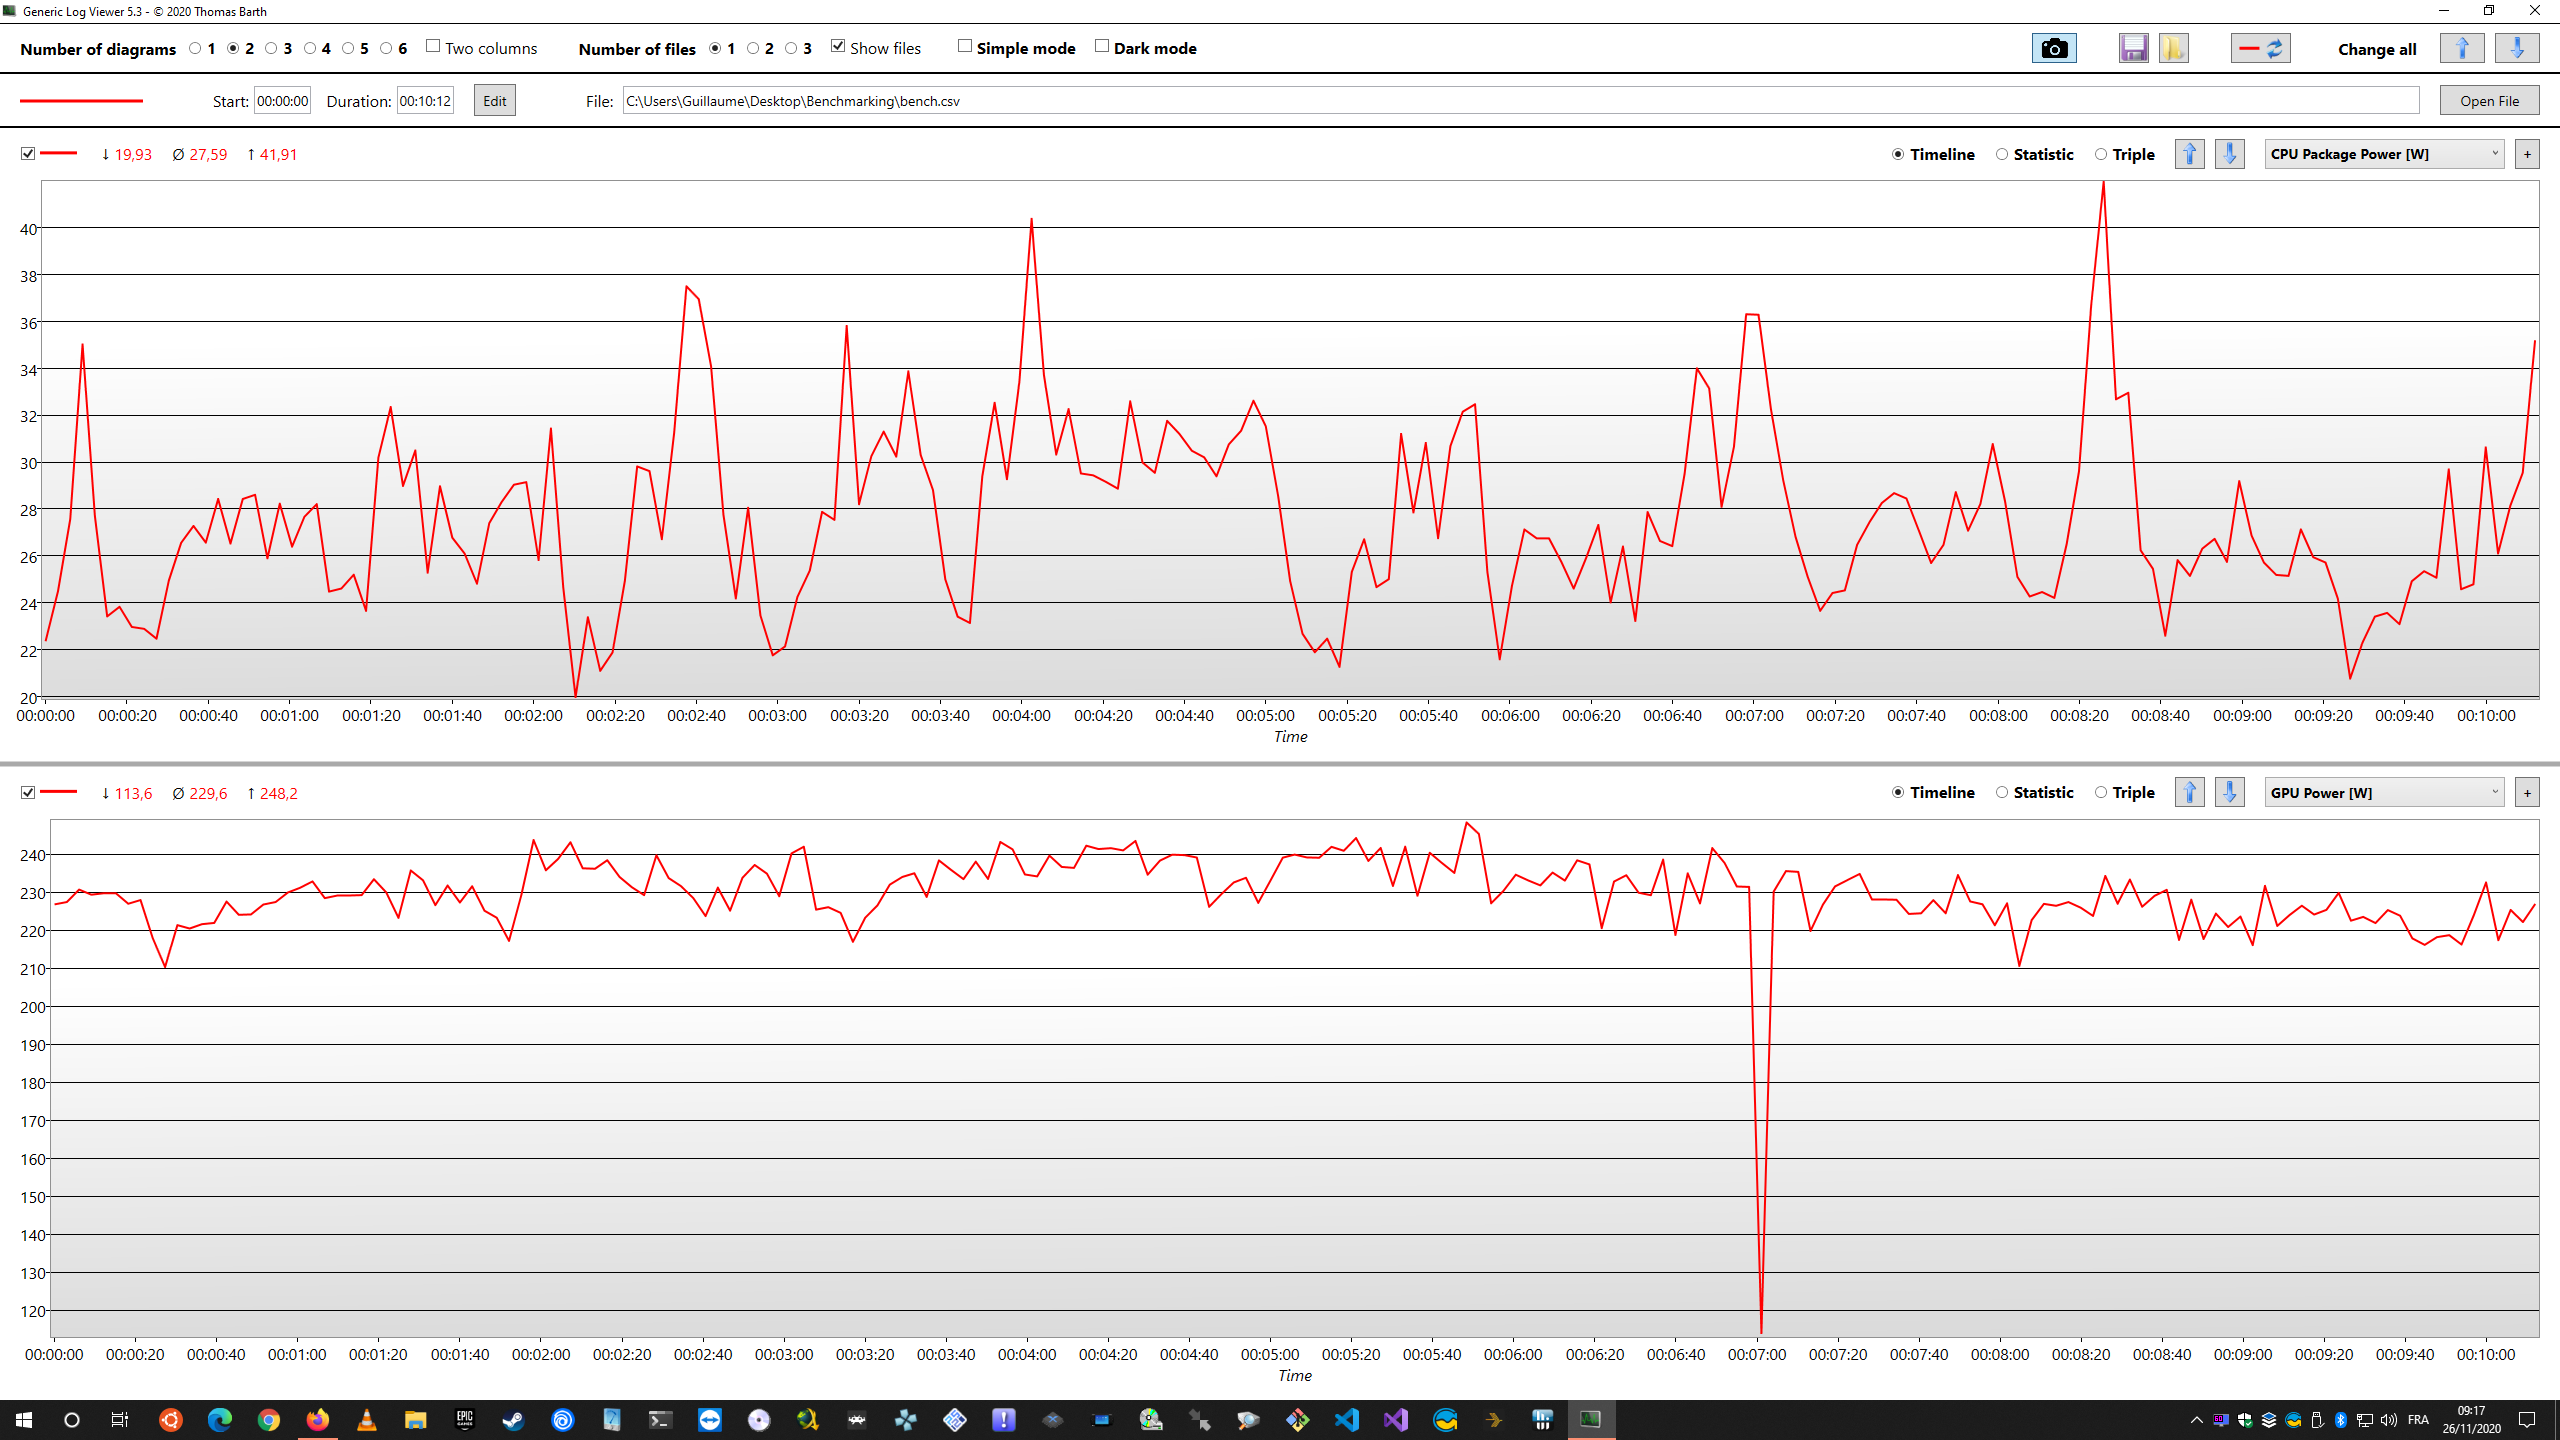Select Statistic view for CPU diagram
The height and width of the screenshot is (1440, 2560).
click(2002, 154)
